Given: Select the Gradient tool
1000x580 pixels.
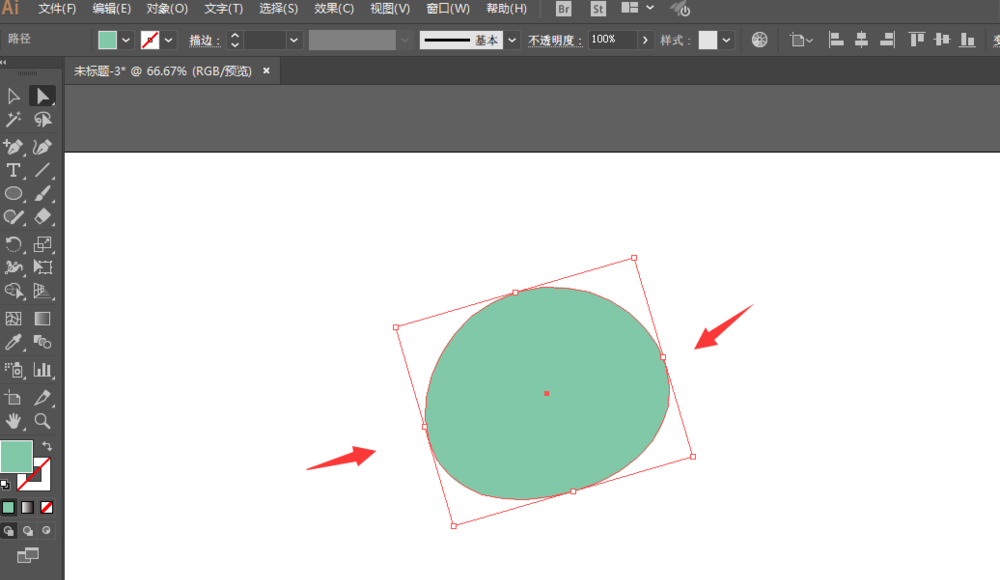Looking at the screenshot, I should point(42,318).
